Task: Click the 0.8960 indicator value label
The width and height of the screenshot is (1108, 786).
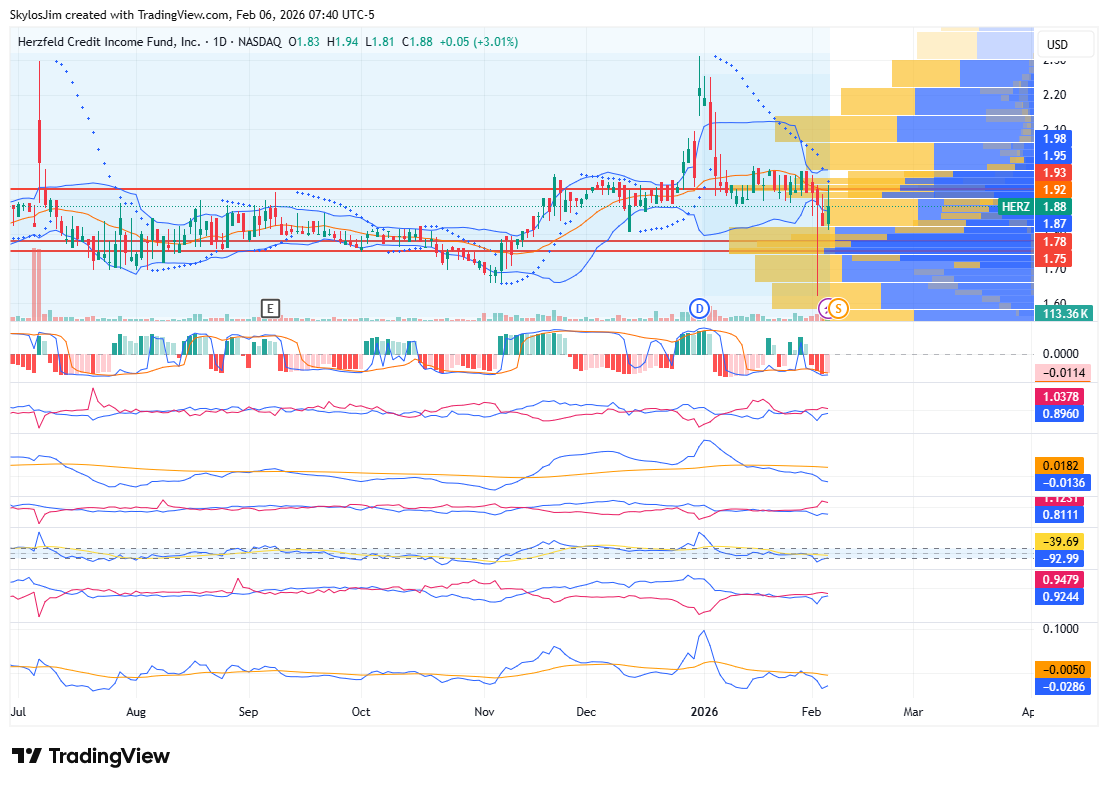Action: pos(1059,413)
